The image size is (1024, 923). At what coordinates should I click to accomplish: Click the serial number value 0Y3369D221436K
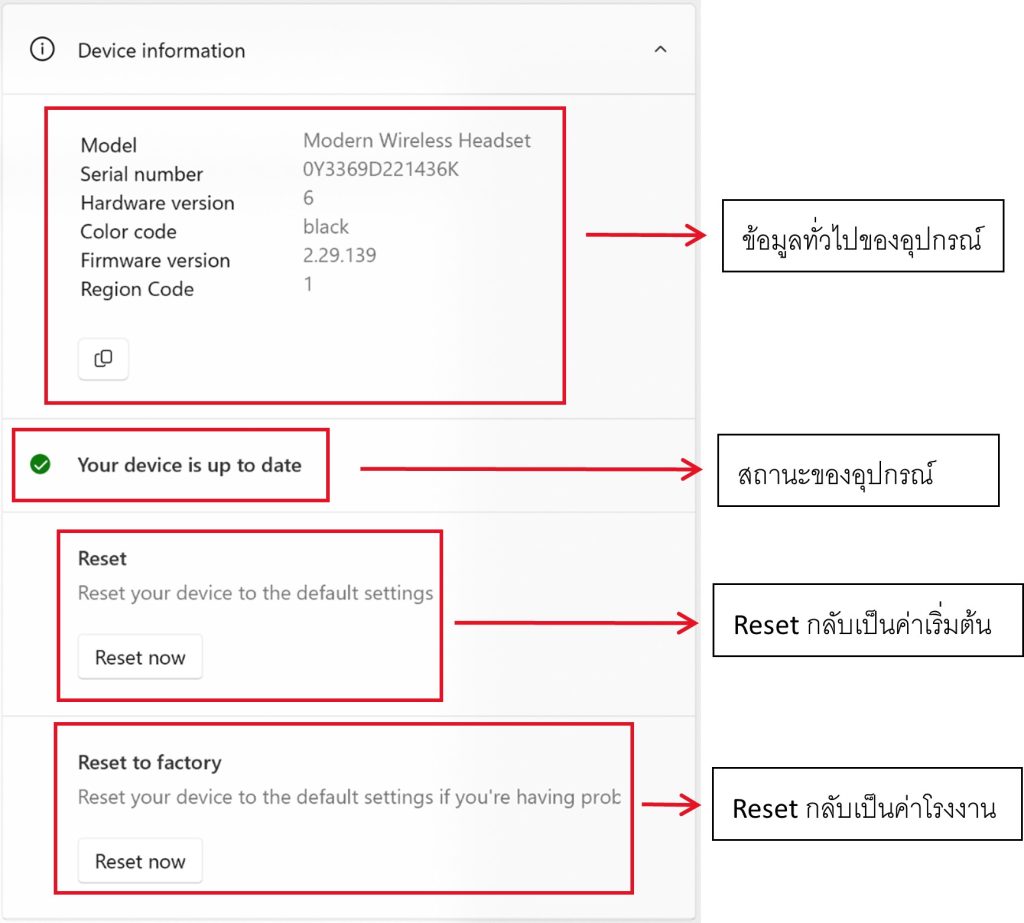380,169
